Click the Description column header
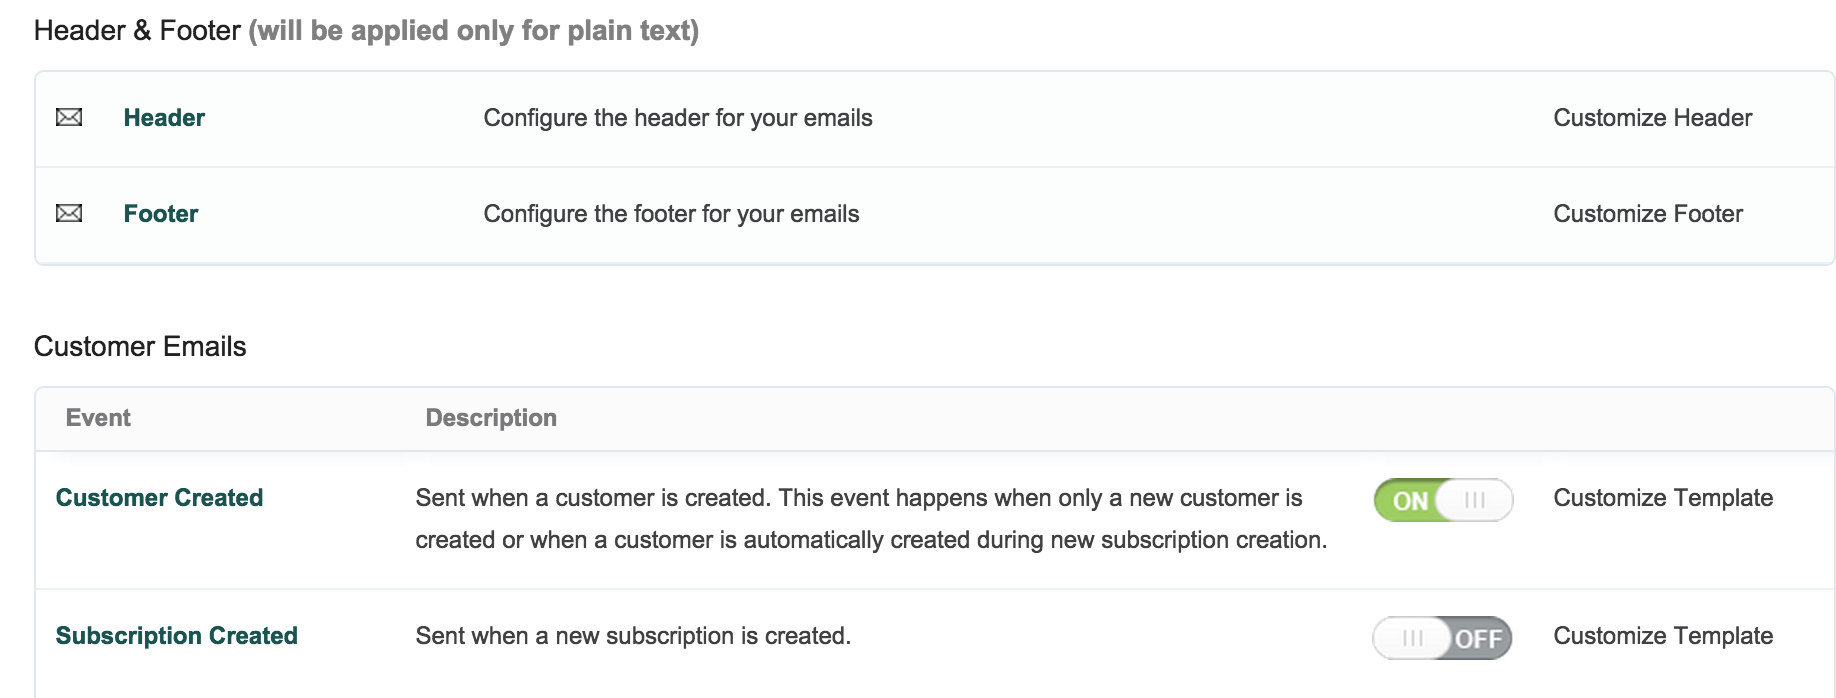 (x=491, y=418)
